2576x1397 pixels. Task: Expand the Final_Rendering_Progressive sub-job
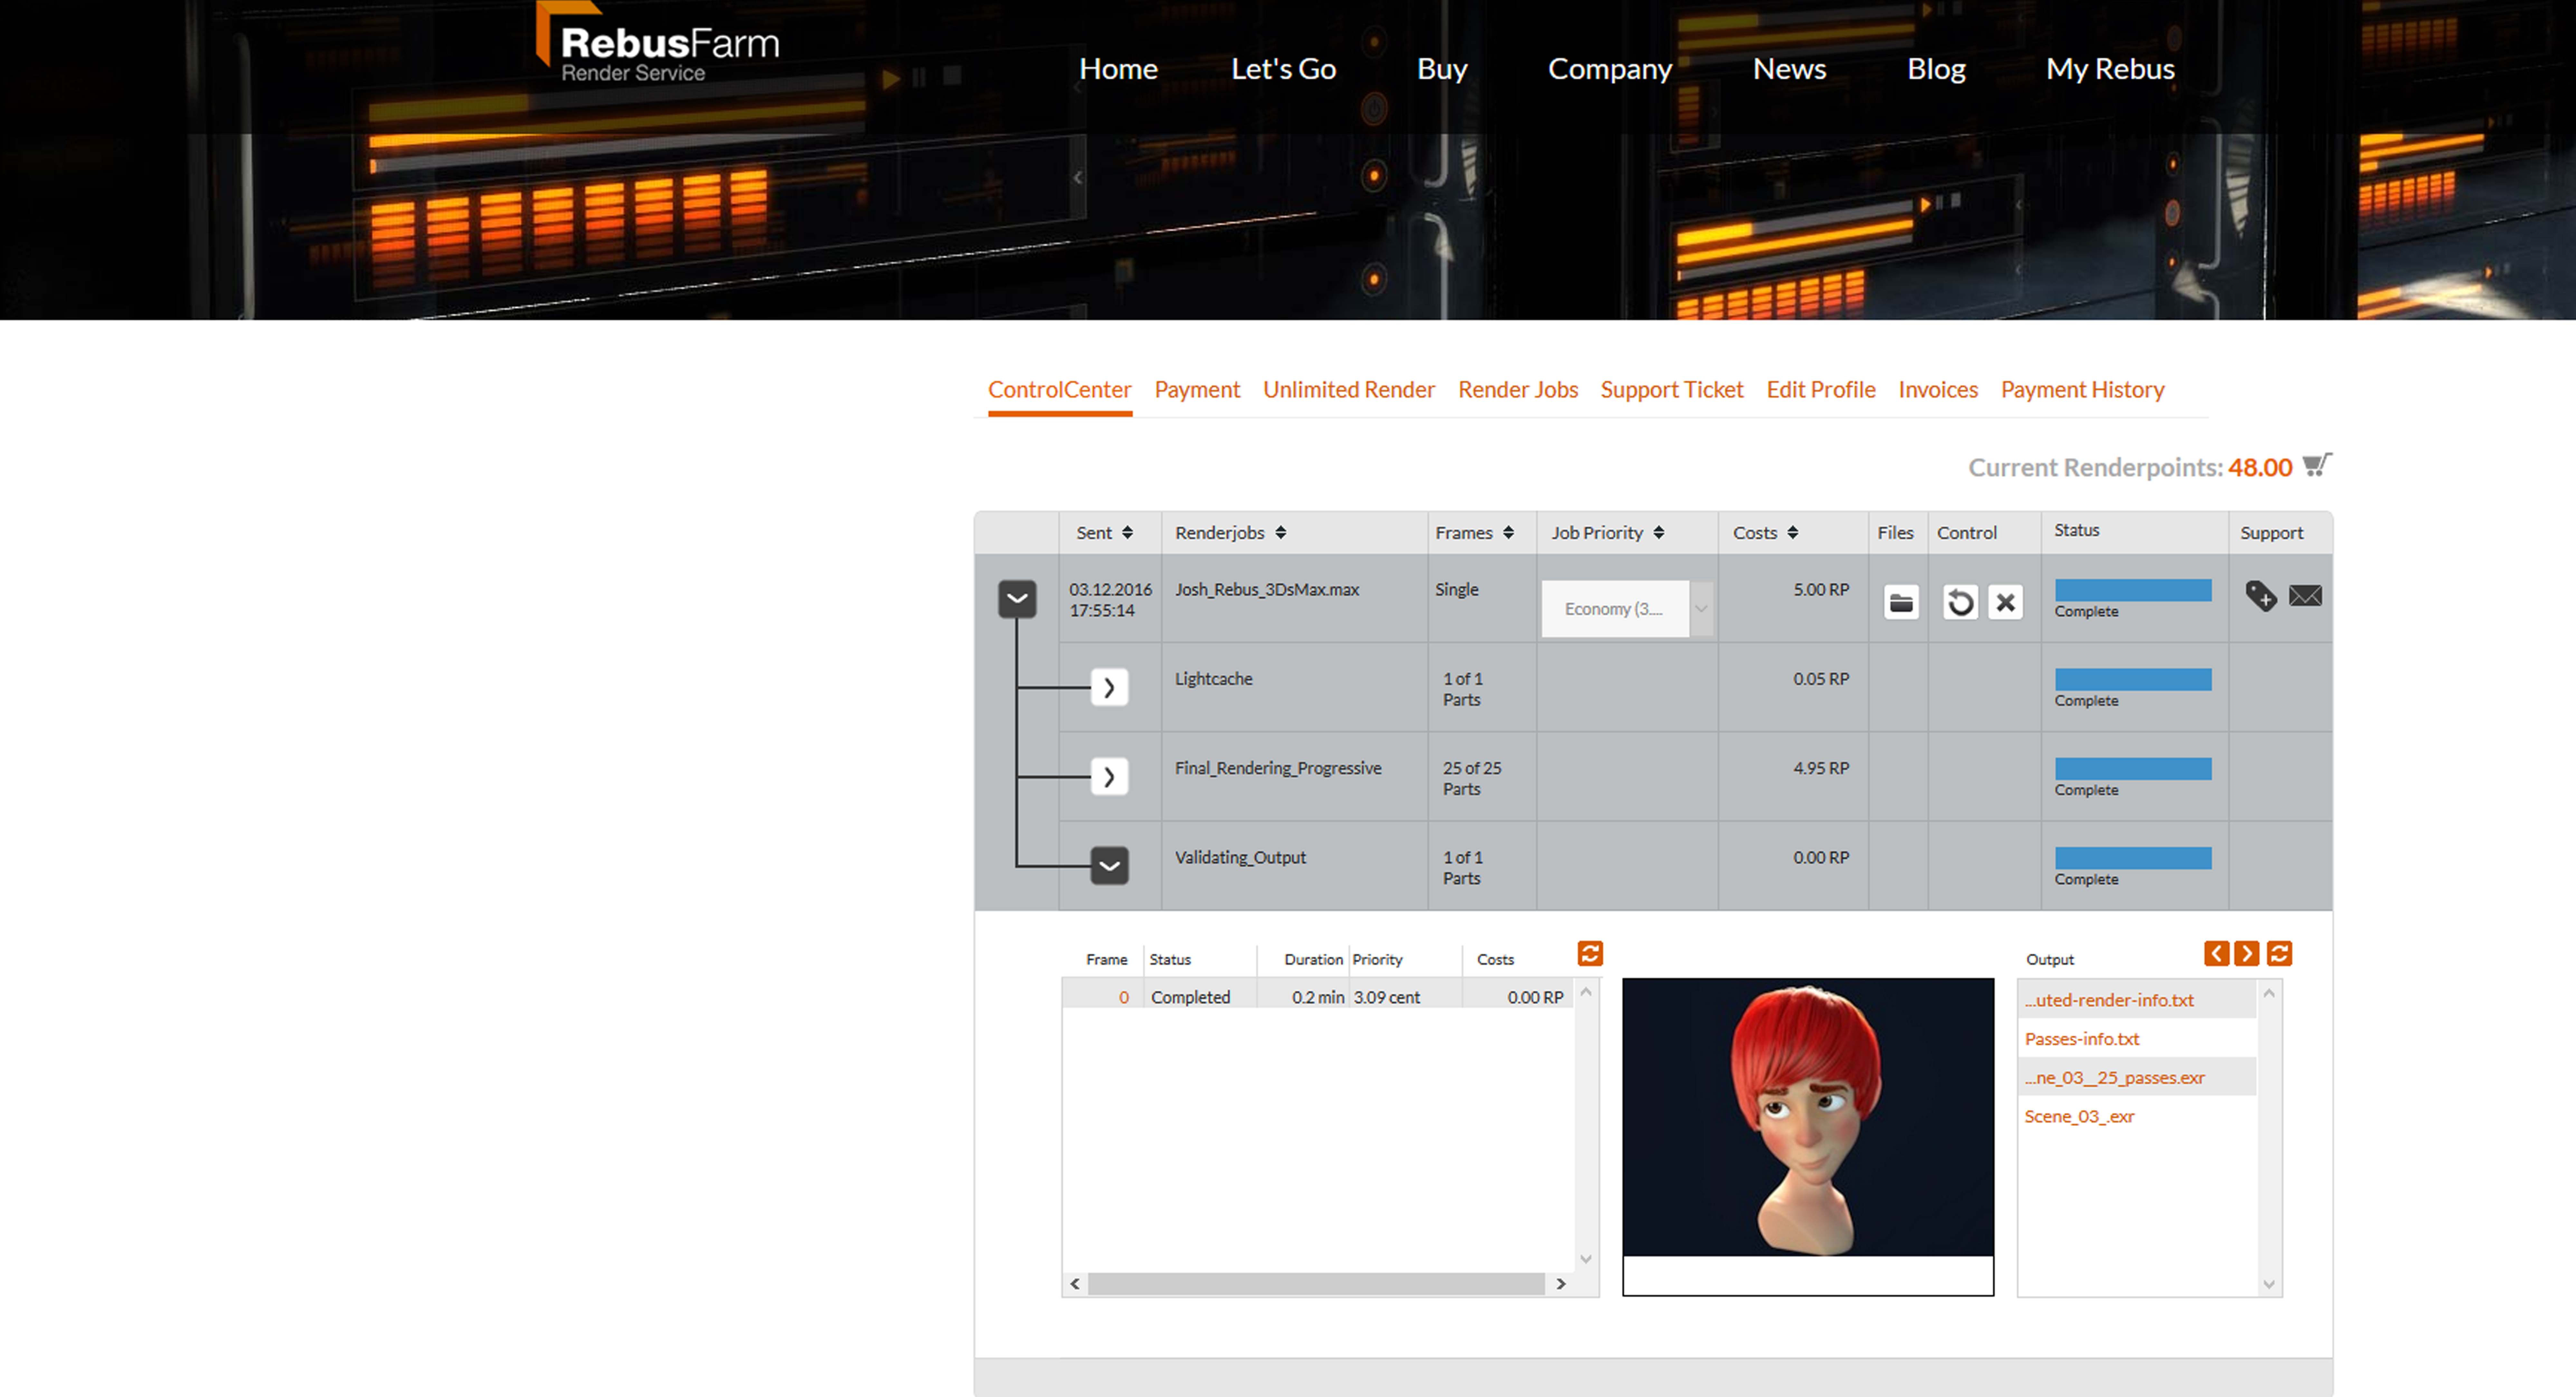[1109, 777]
